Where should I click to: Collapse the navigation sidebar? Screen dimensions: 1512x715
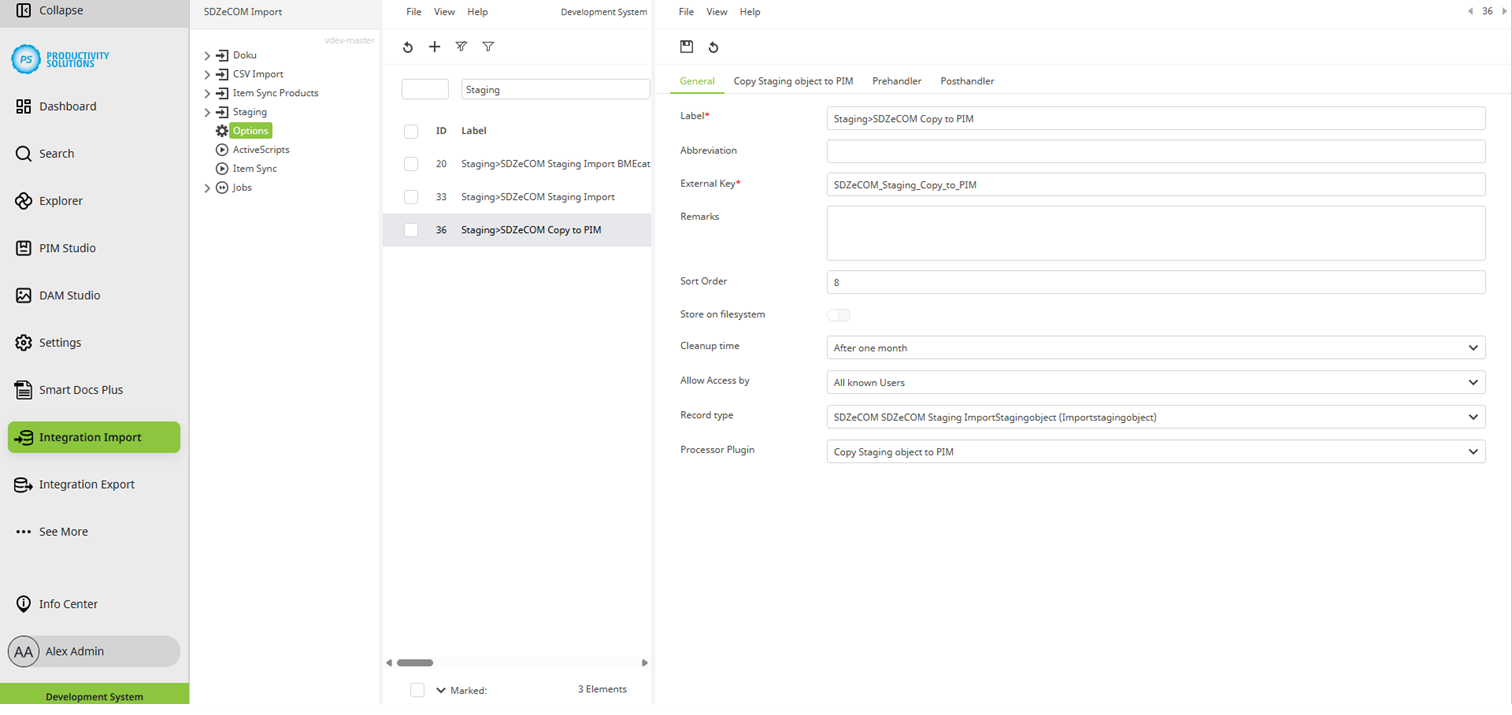pyautogui.click(x=42, y=12)
